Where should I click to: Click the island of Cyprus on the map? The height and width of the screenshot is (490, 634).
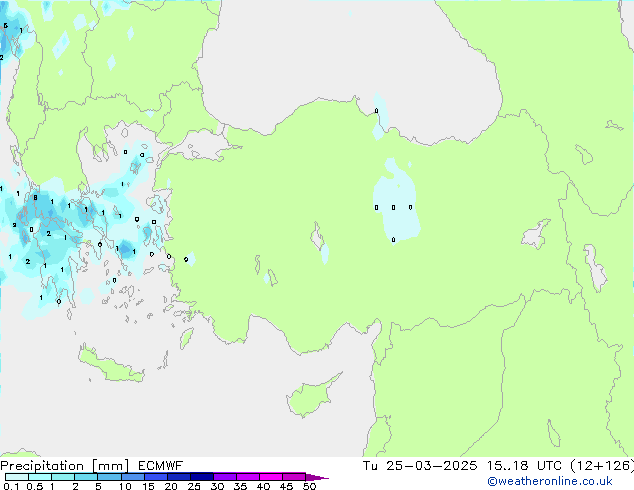[310, 398]
